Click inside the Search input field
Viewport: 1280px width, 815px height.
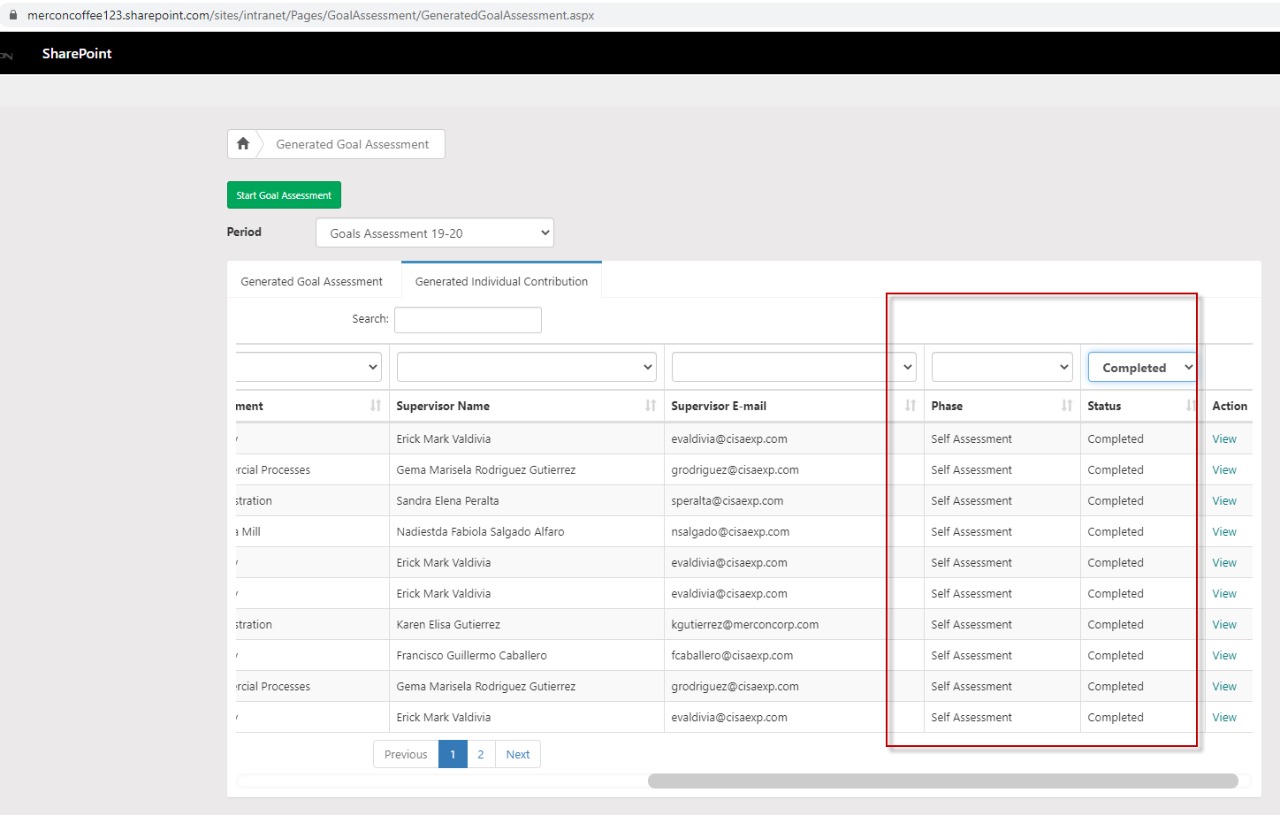468,320
